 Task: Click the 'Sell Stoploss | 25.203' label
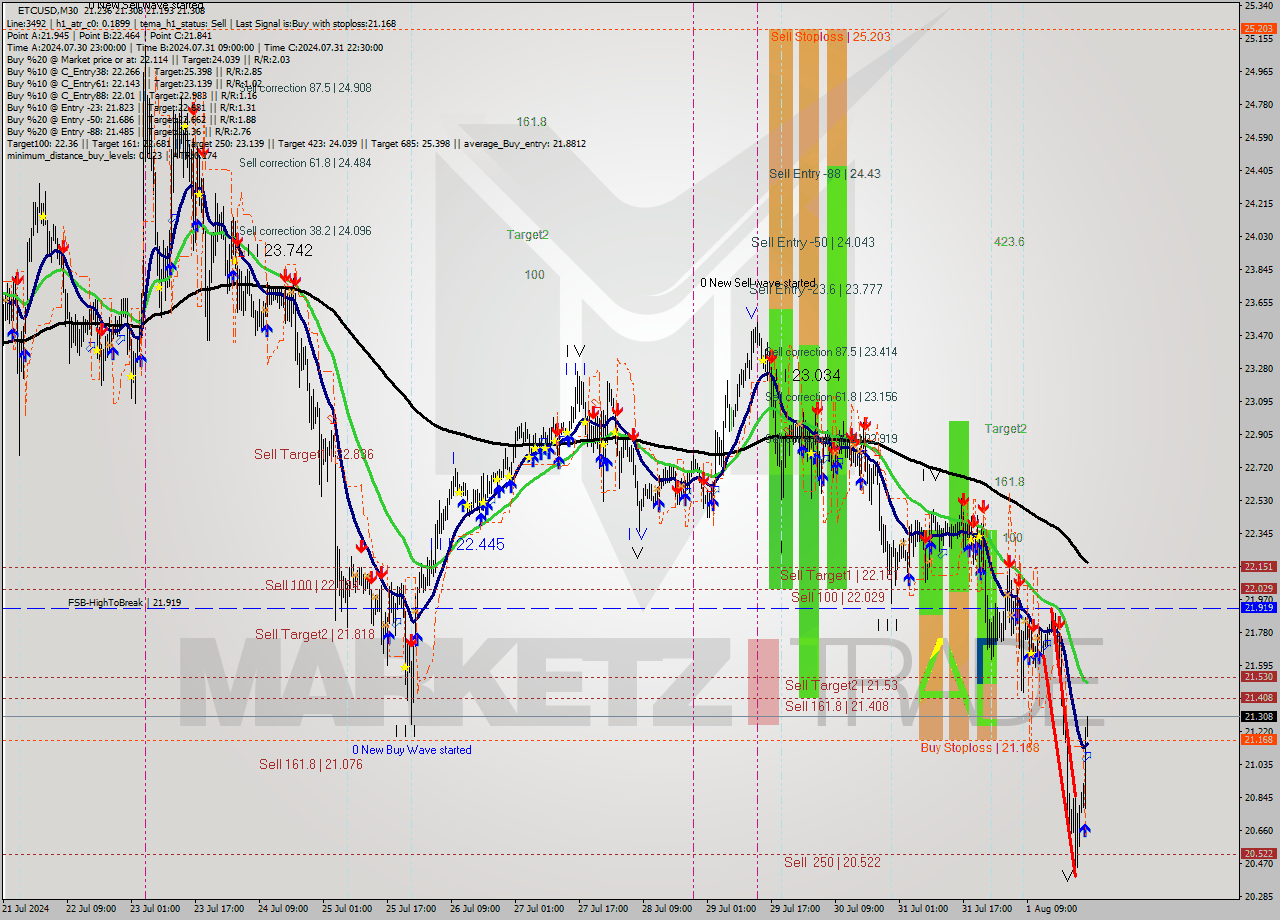830,37
